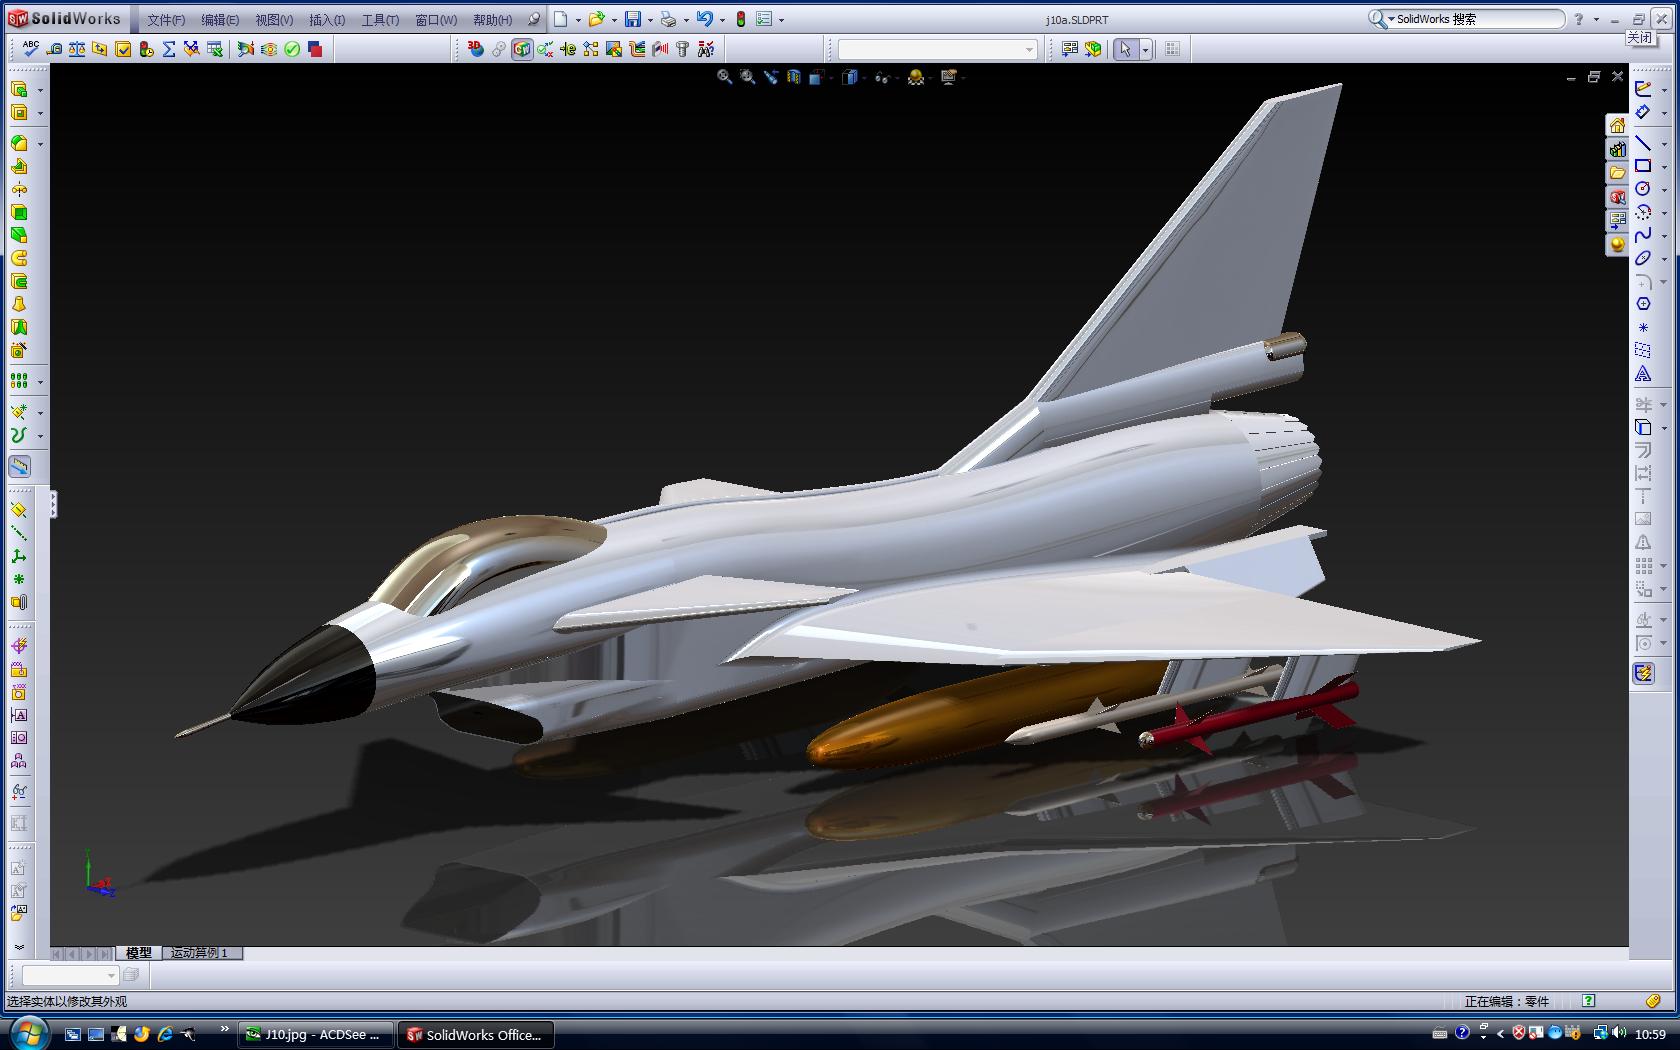Select the Line sketch tool
The width and height of the screenshot is (1680, 1050).
(x=1643, y=143)
